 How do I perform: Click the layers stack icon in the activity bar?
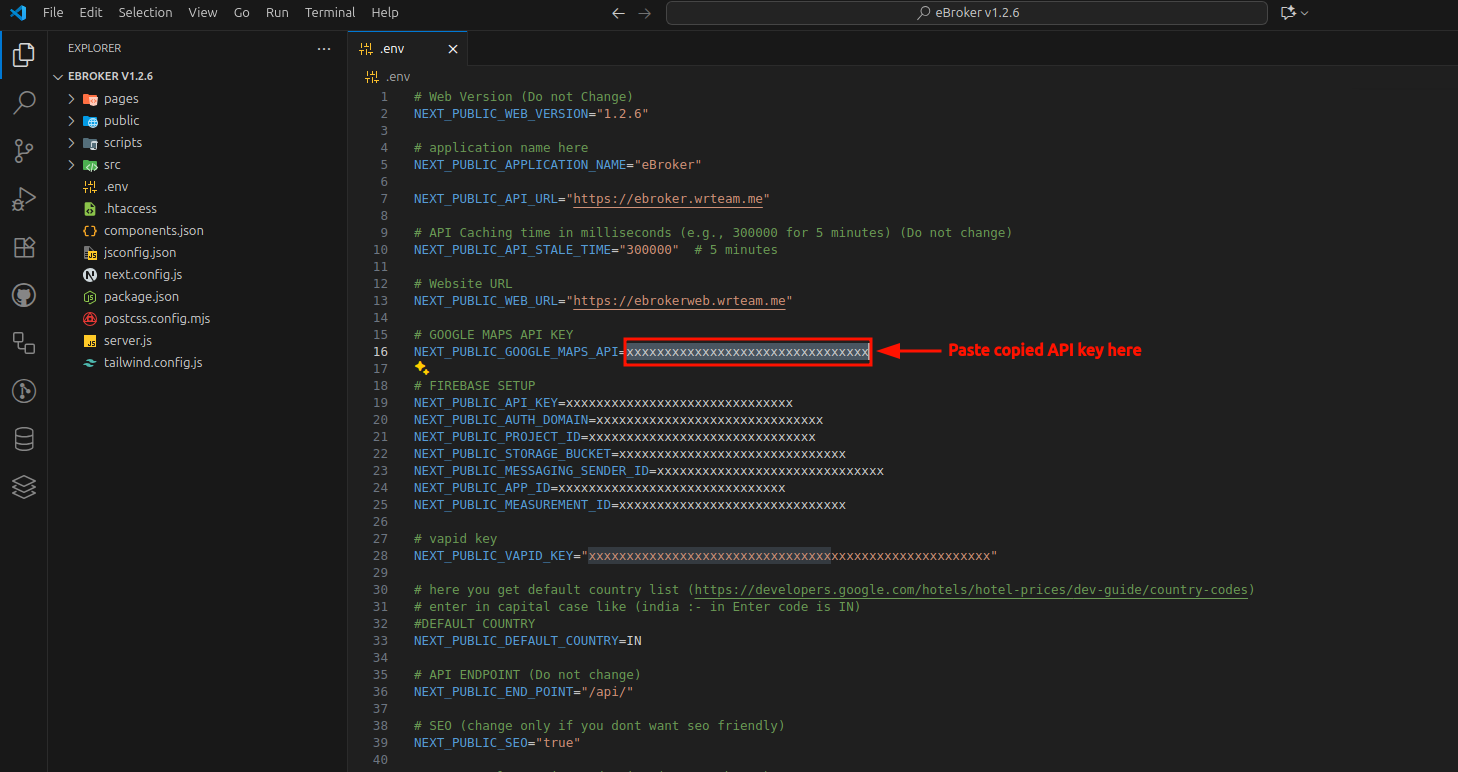point(24,487)
